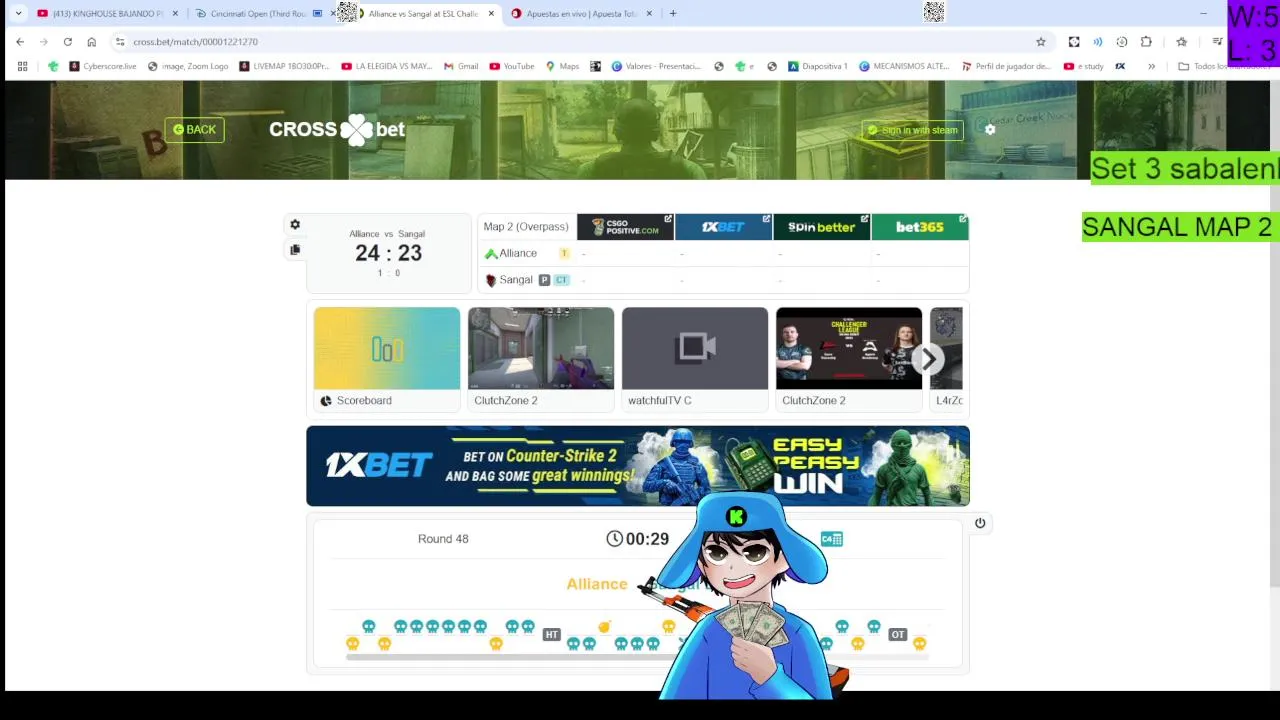
Task: Click the browser back arrow
Action: pos(20,42)
